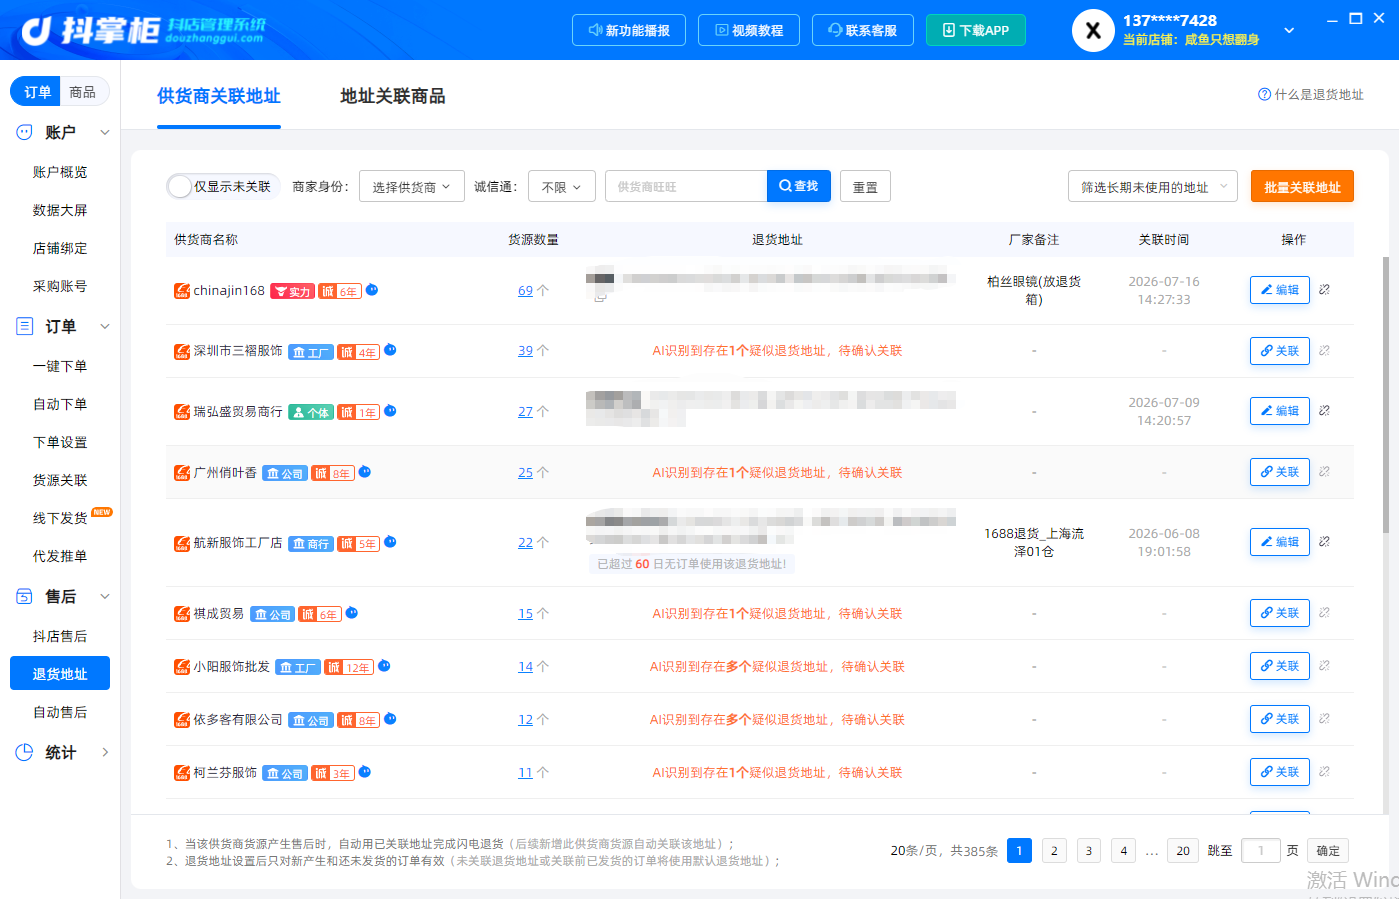1399x899 pixels.
Task: Click the blue chat icon beside chinajin168
Action: (x=372, y=290)
